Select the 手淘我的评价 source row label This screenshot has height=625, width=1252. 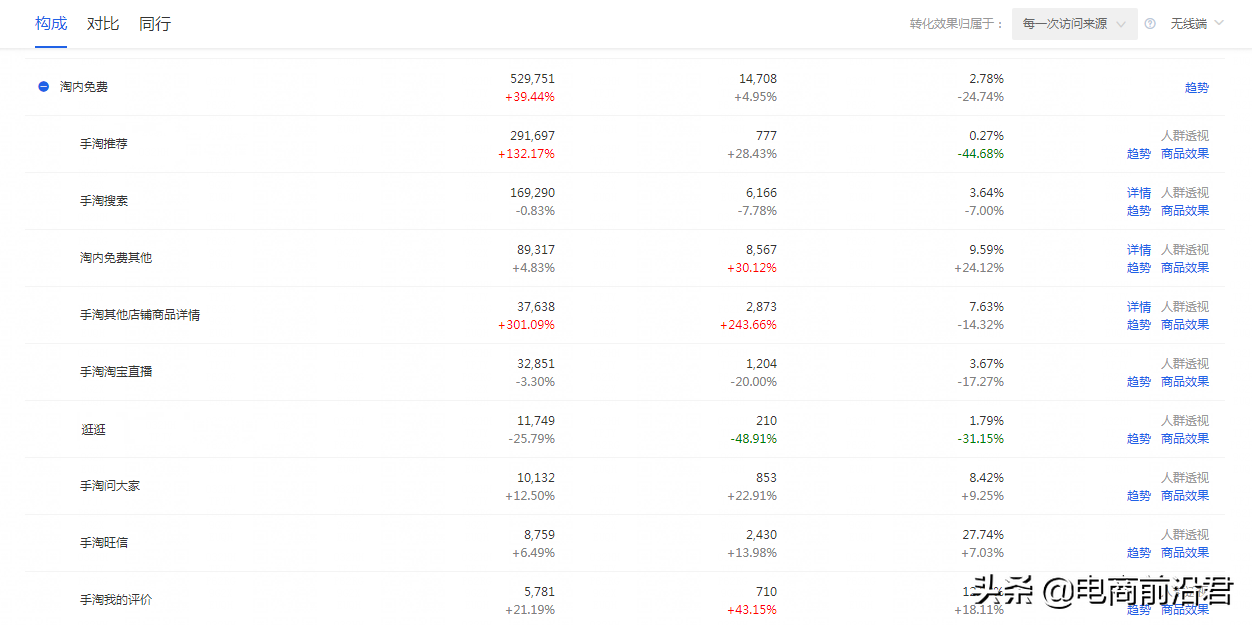pos(116,600)
